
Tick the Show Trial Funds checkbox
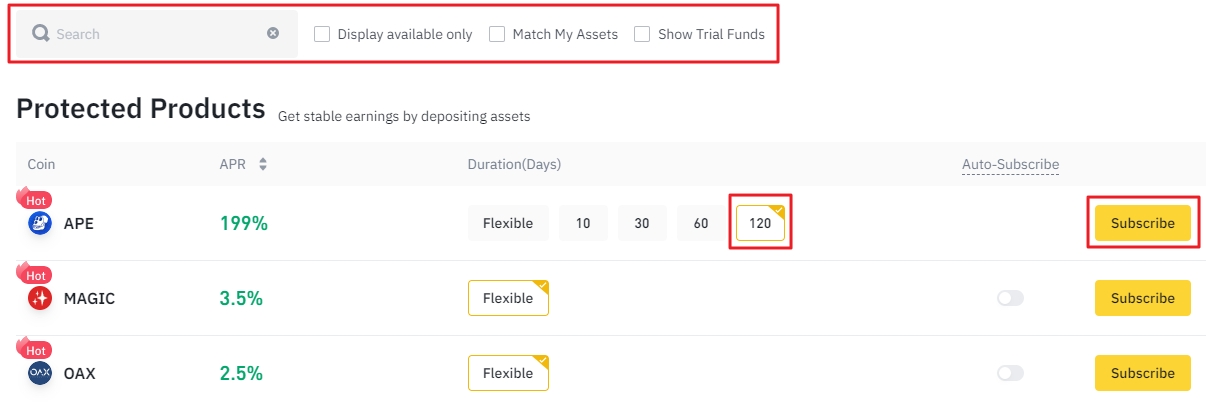[642, 34]
